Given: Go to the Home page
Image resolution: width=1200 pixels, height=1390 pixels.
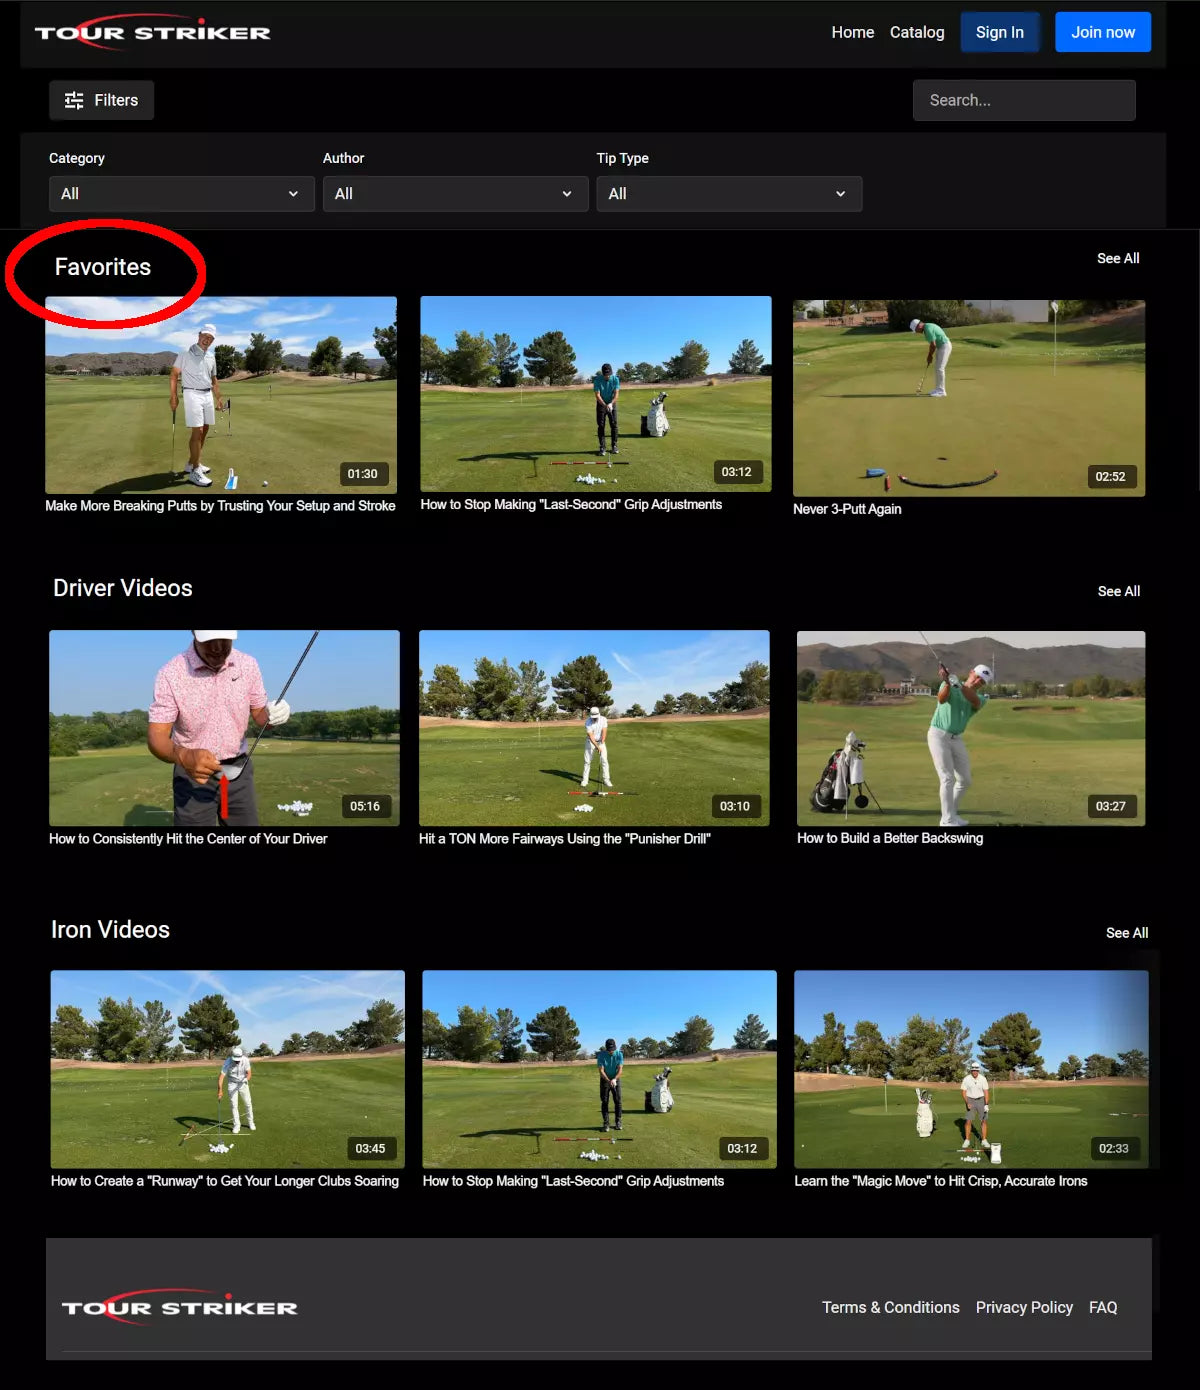Looking at the screenshot, I should [852, 32].
